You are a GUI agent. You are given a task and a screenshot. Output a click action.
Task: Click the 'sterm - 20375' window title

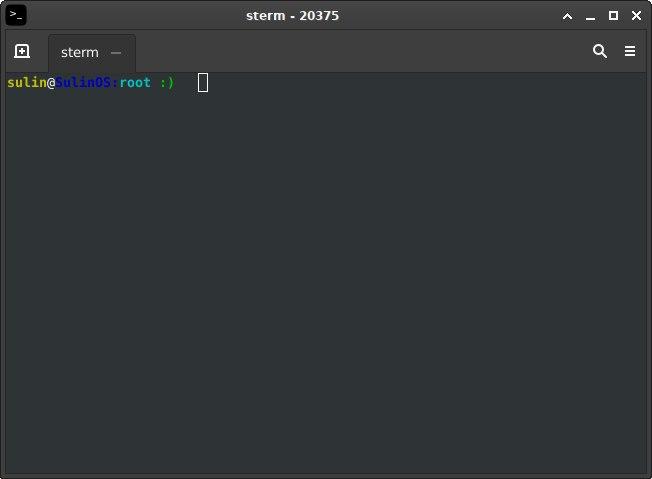[x=292, y=16]
